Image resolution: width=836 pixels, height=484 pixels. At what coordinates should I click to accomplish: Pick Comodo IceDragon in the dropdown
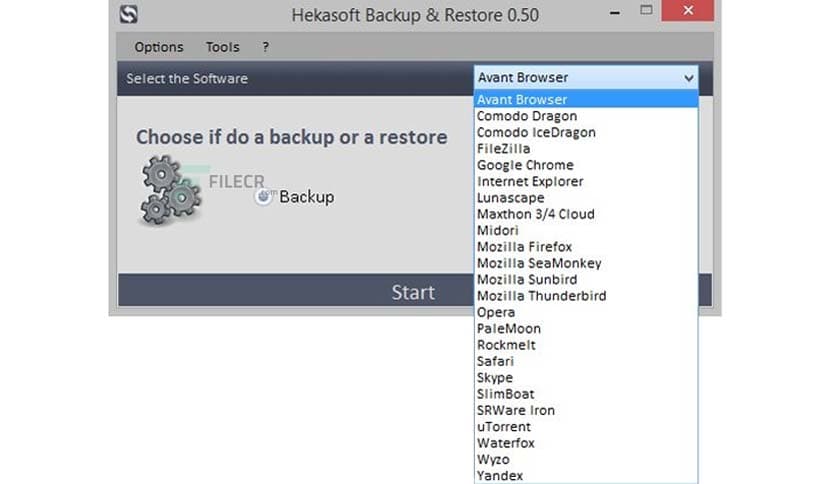click(x=586, y=132)
